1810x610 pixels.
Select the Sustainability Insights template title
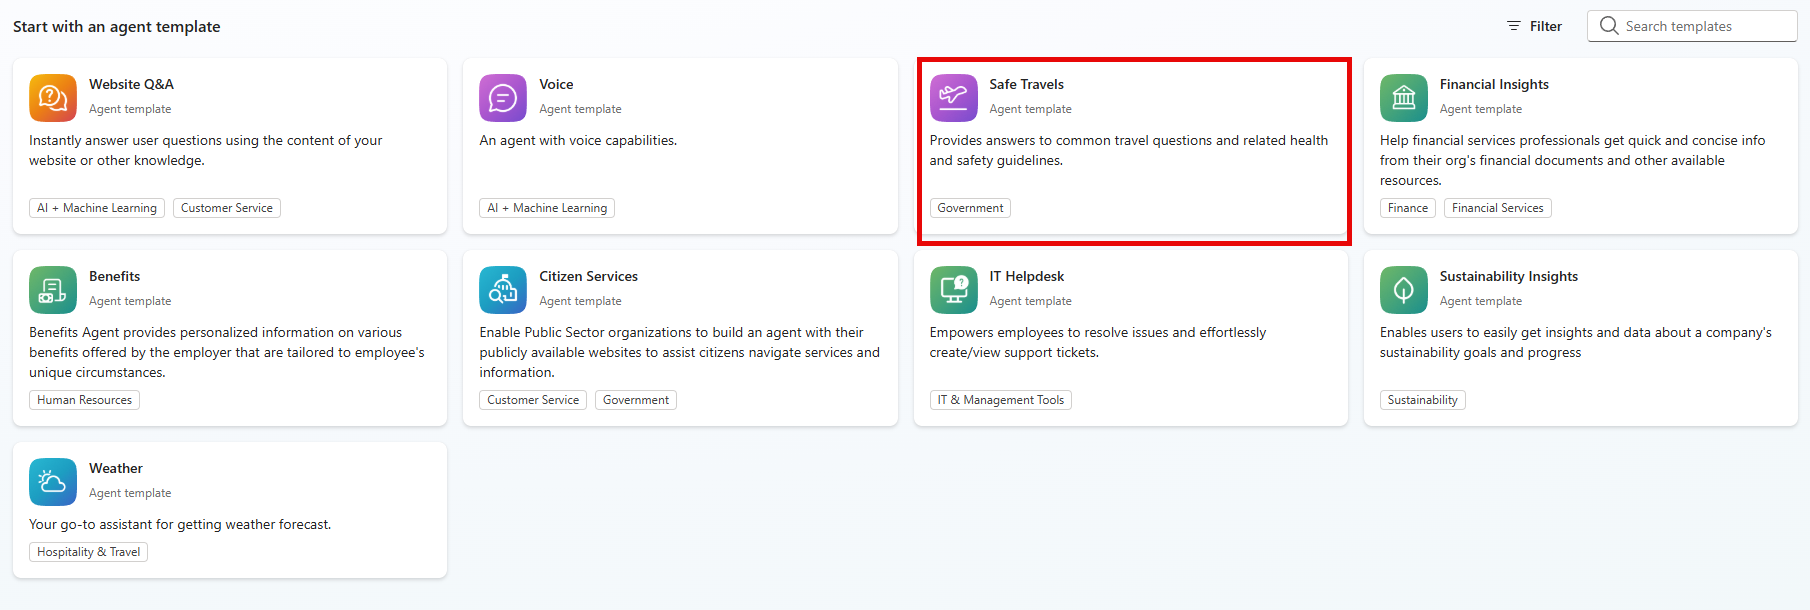click(x=1508, y=276)
